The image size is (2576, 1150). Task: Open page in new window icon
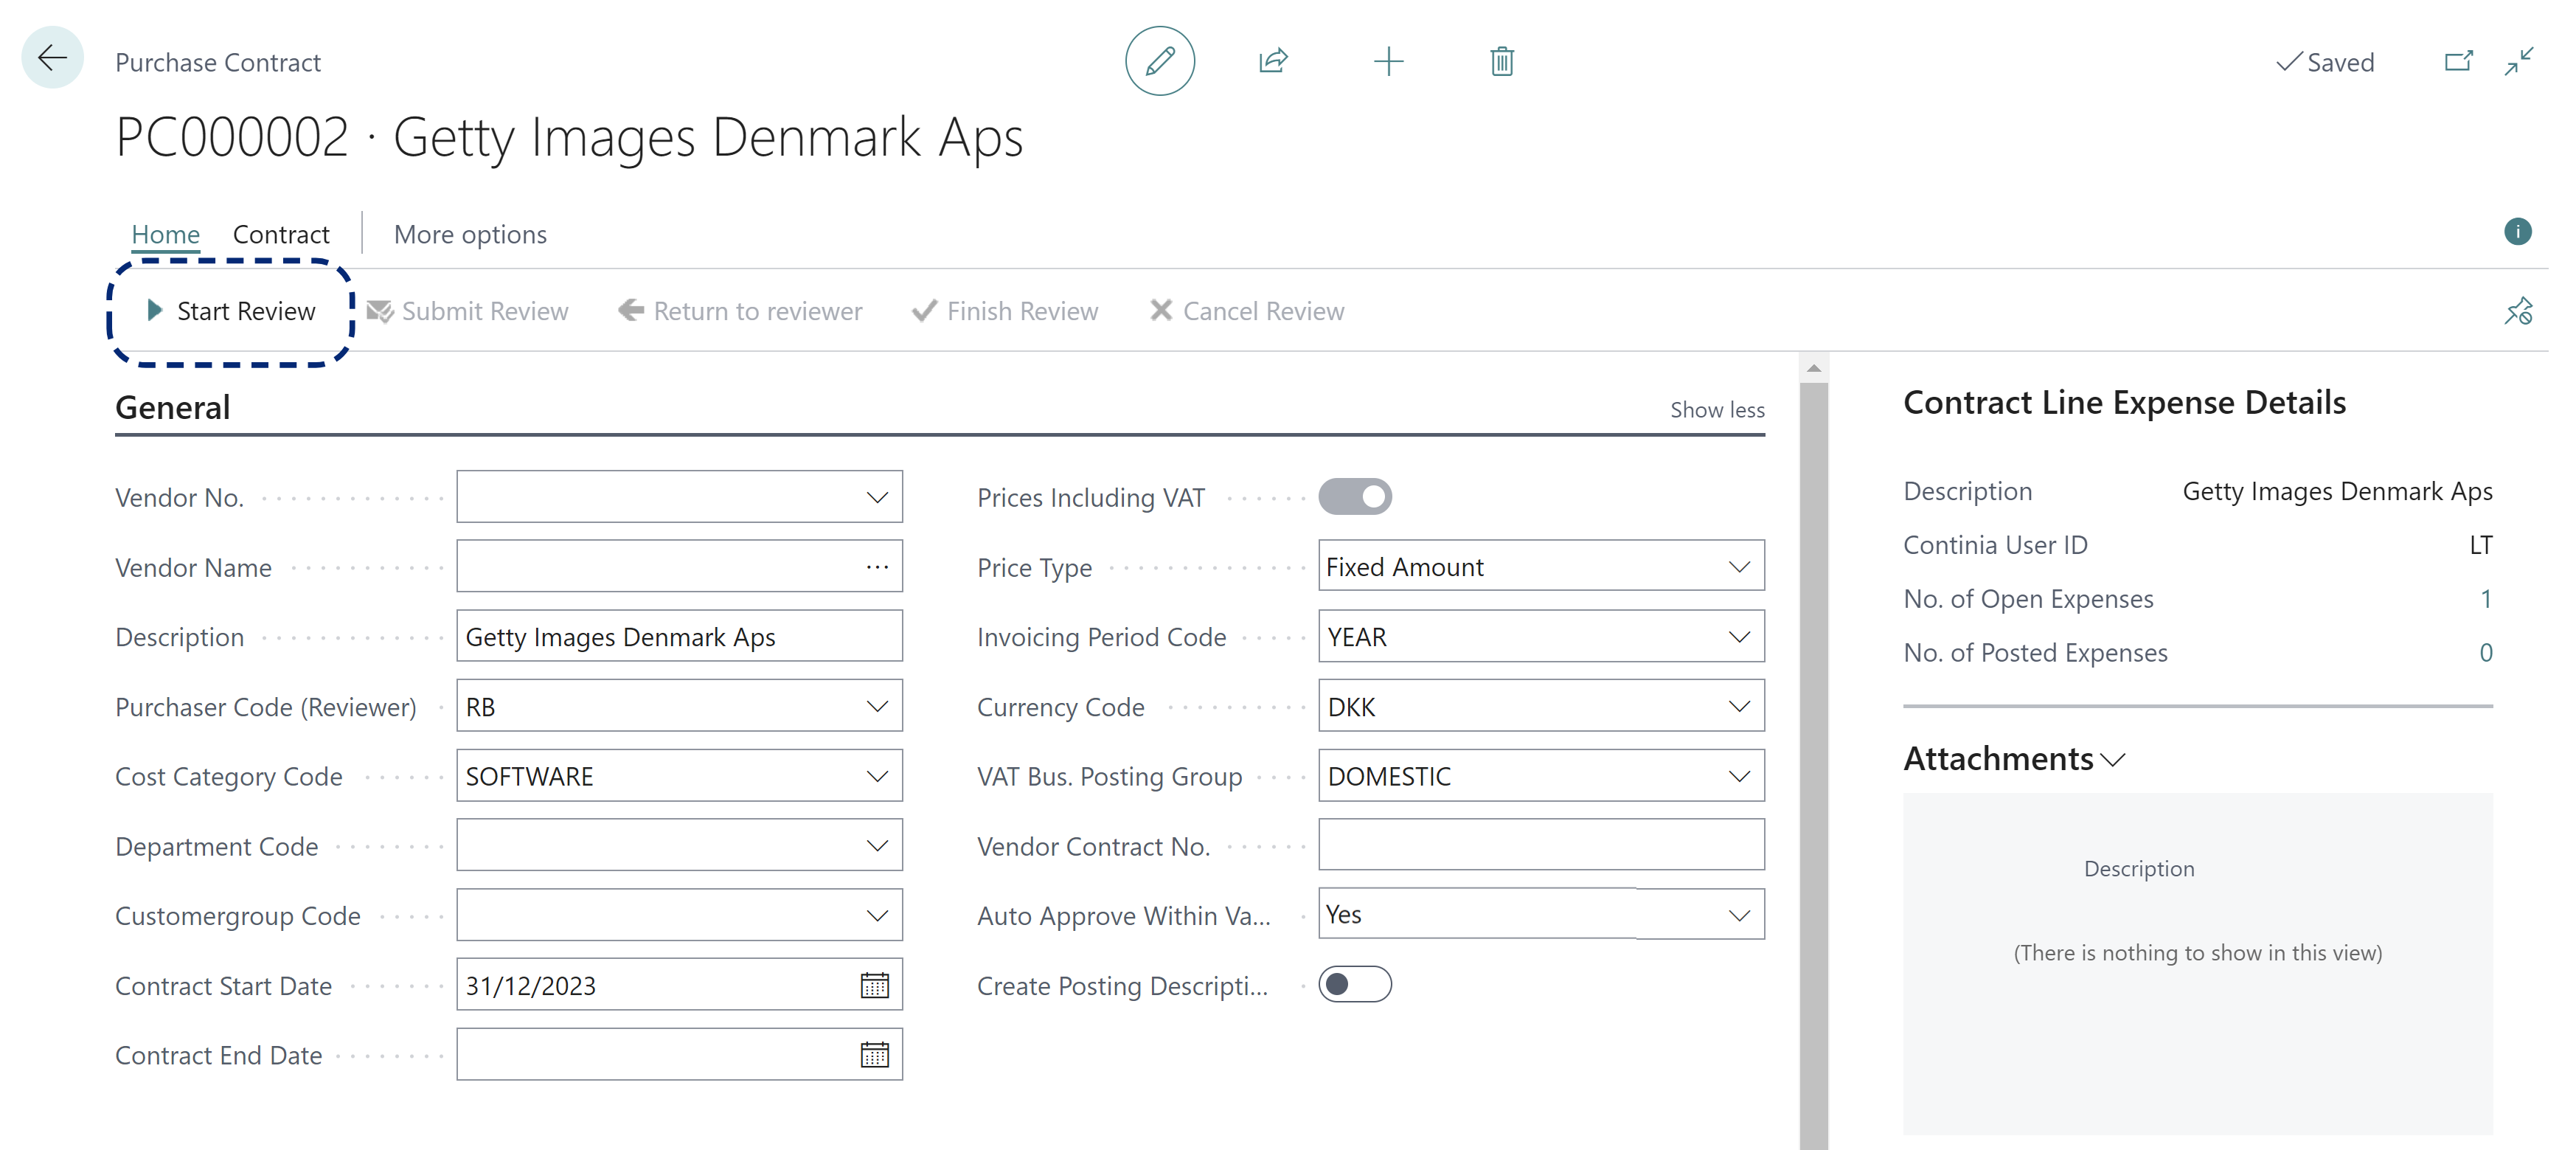coord(2458,61)
